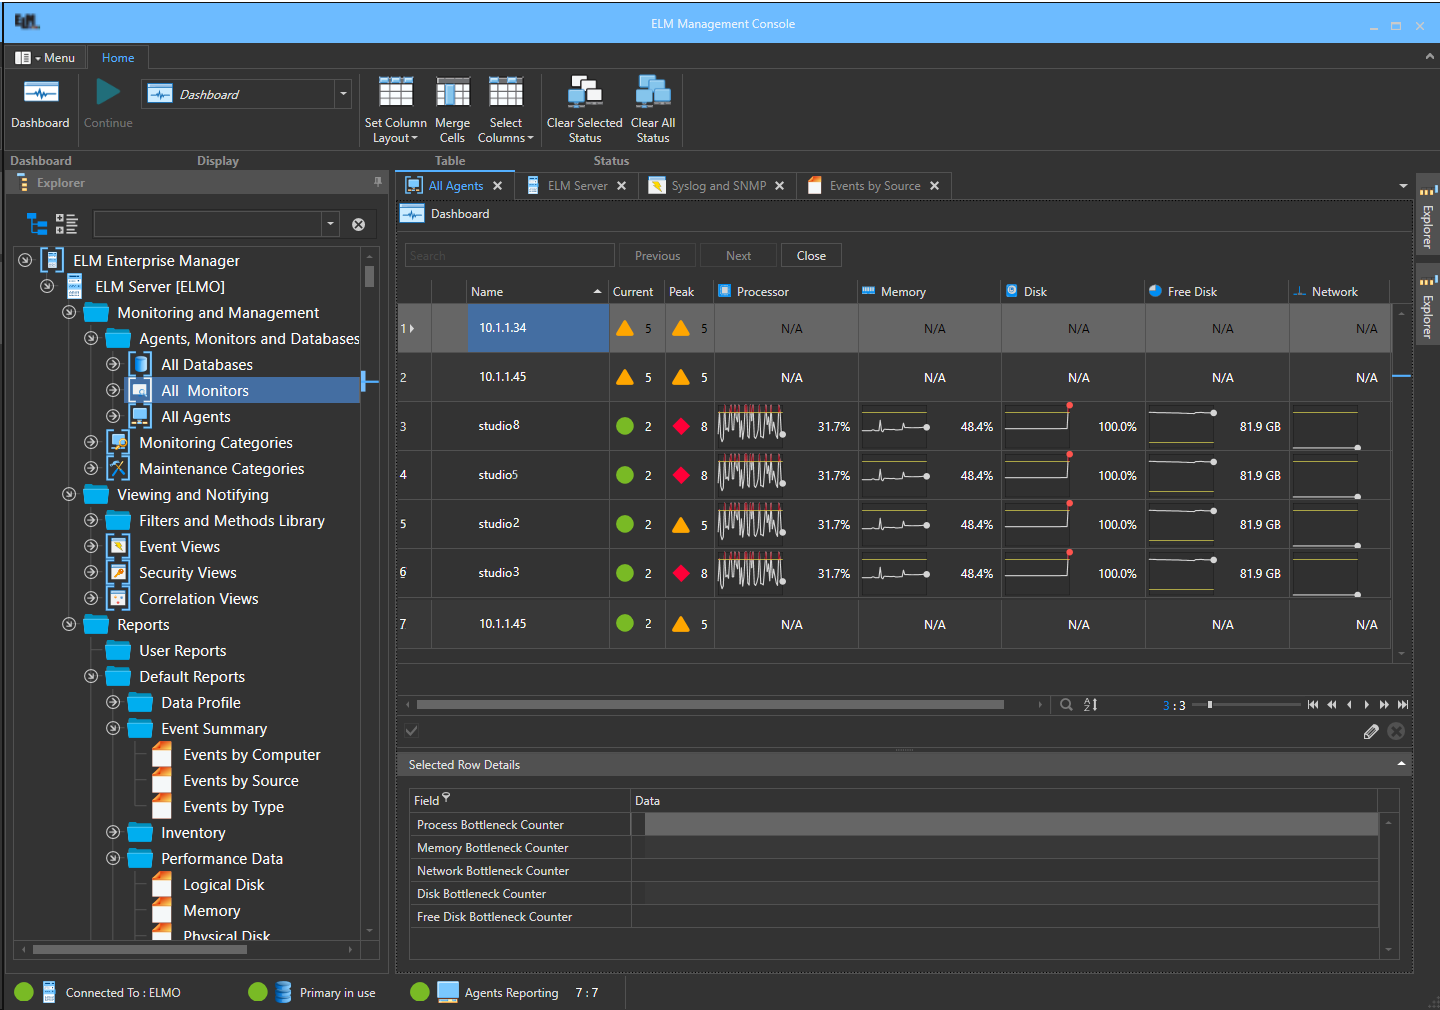This screenshot has width=1440, height=1010.
Task: Click the Agents Reporting monitor icon
Action: pyautogui.click(x=448, y=992)
